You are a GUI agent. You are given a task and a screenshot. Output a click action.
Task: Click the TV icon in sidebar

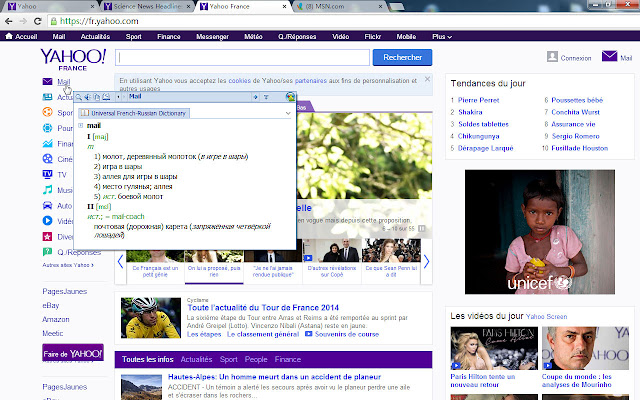[x=48, y=174]
